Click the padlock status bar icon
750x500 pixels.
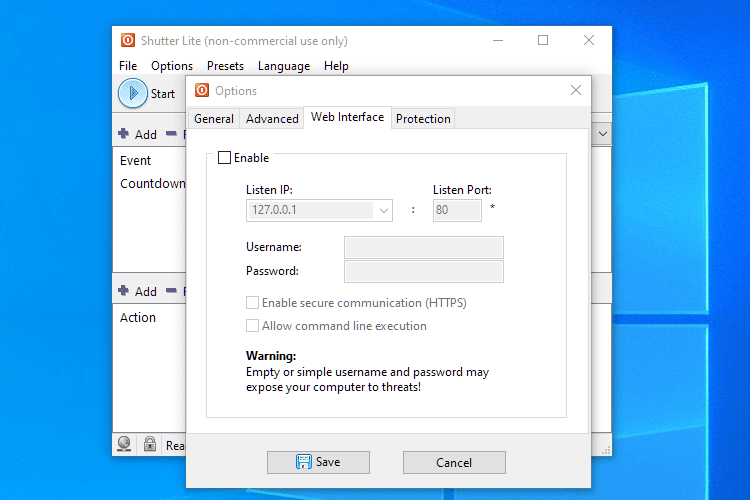coord(150,444)
